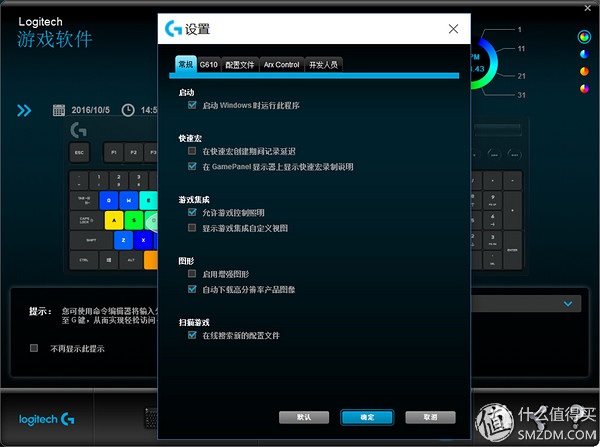The height and width of the screenshot is (447, 600).
Task: Switch to the 常规 tab
Action: click(x=186, y=64)
